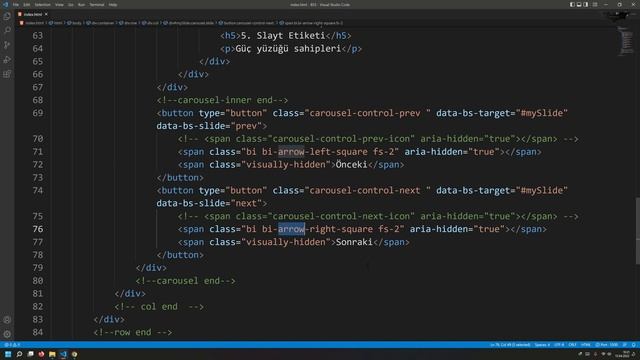Screen dimensions: 640x360
Task: Open Windows taskbar search
Action: point(19,354)
